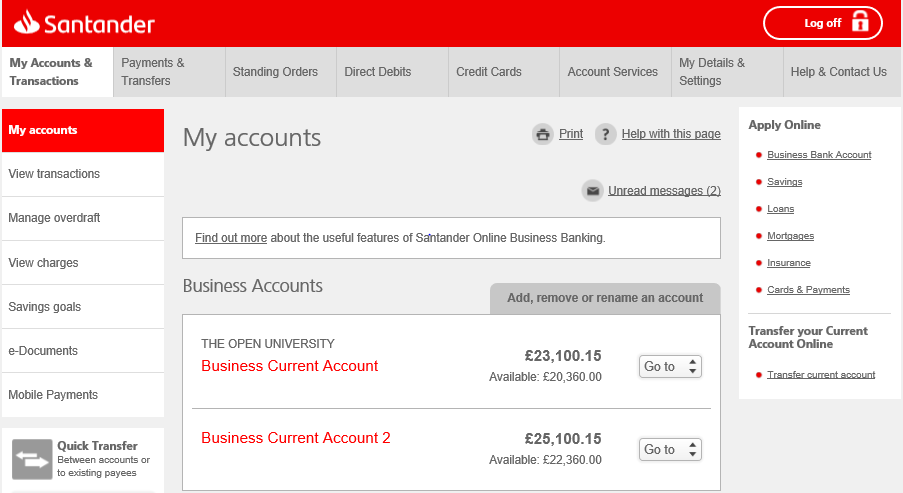This screenshot has height=493, width=903.
Task: Click the Print link
Action: coord(571,134)
